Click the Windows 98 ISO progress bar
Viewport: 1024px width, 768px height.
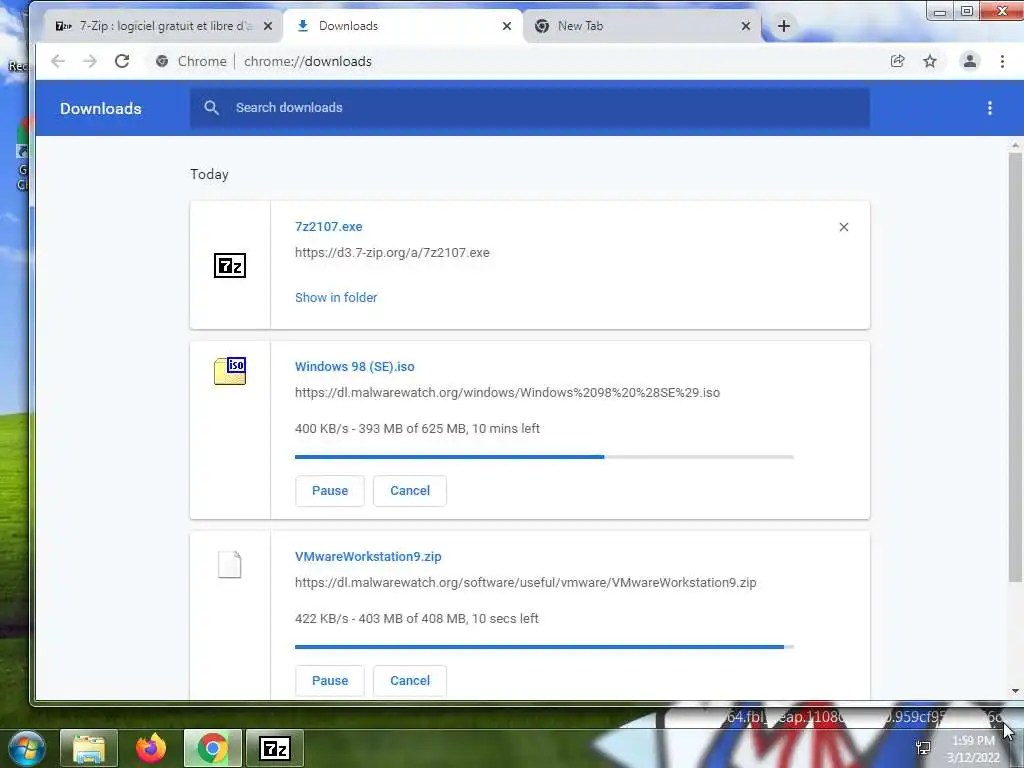click(x=544, y=456)
